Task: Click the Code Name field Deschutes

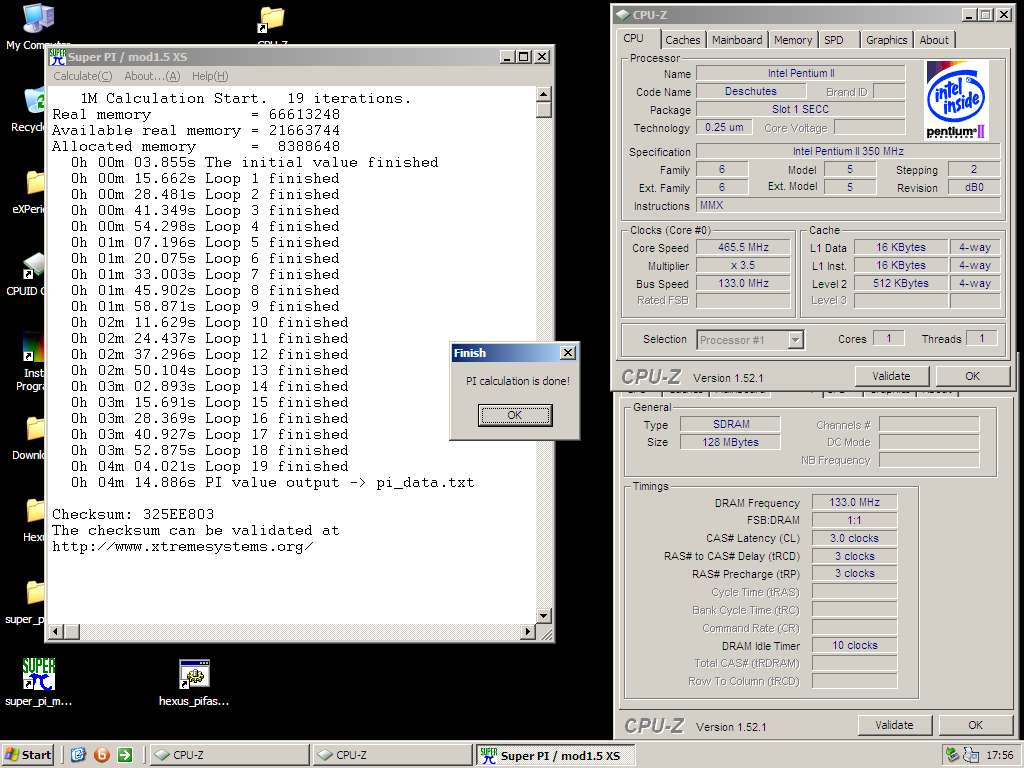Action: (x=750, y=91)
